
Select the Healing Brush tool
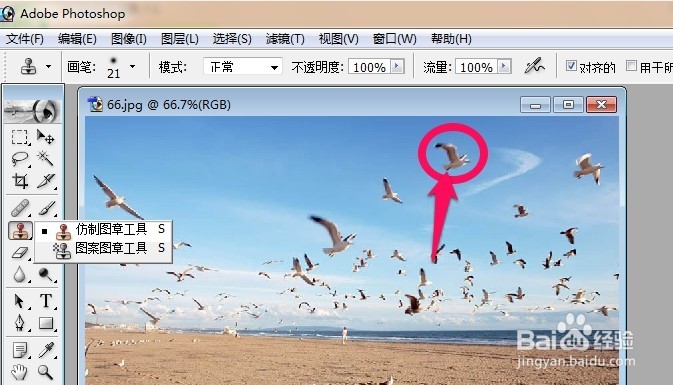19,209
